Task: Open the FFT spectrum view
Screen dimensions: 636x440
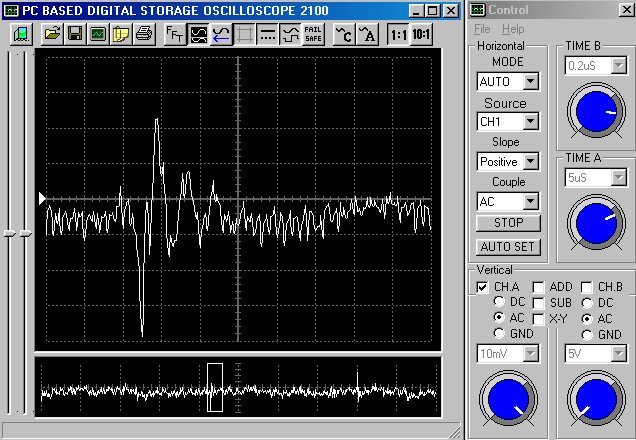Action: (x=174, y=33)
